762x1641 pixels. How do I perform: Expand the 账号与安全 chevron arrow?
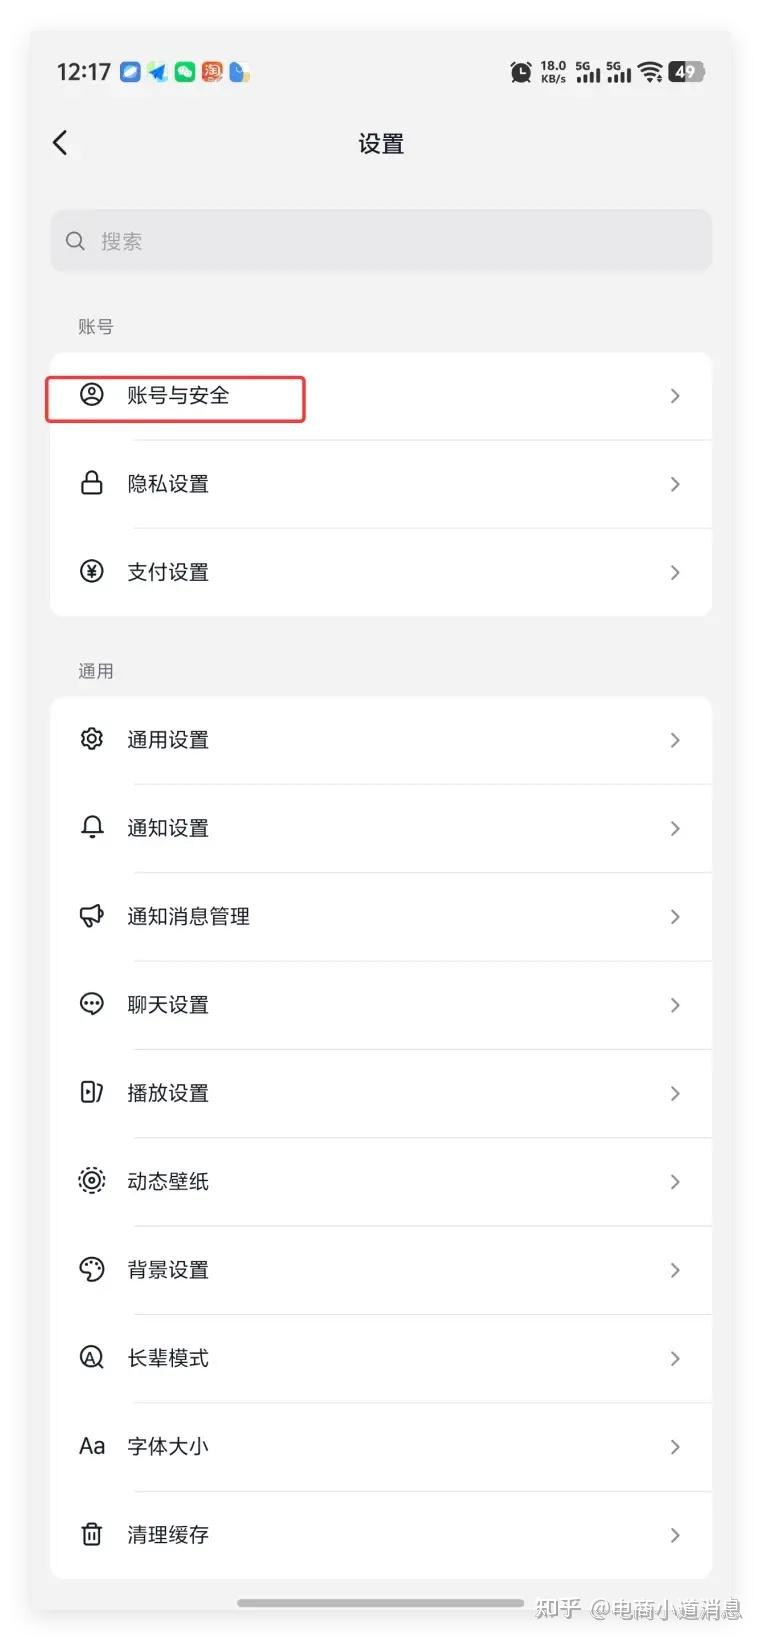(675, 396)
